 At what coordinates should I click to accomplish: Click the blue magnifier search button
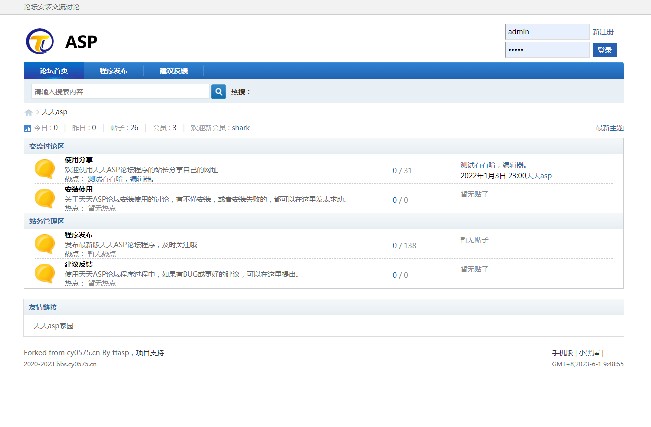[218, 91]
